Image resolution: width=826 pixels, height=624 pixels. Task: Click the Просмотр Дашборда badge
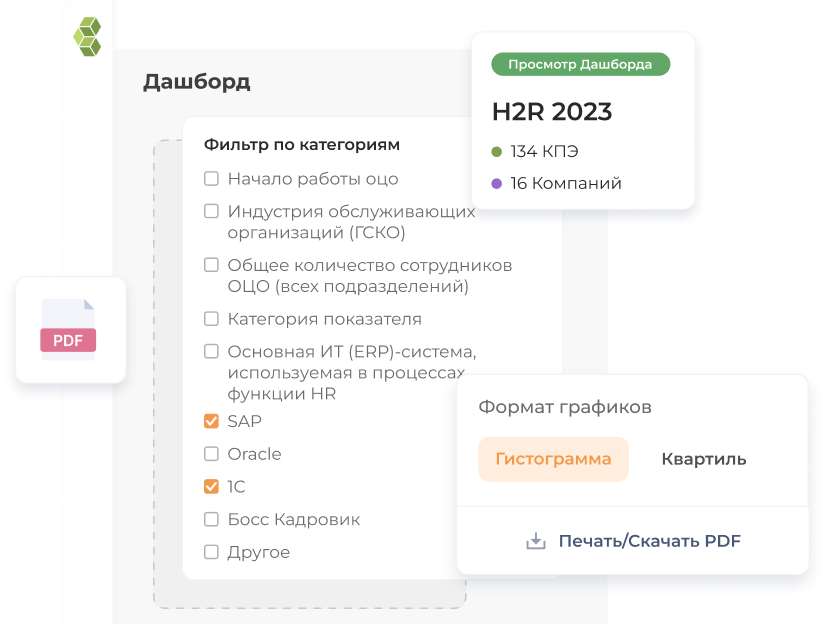pyautogui.click(x=580, y=63)
